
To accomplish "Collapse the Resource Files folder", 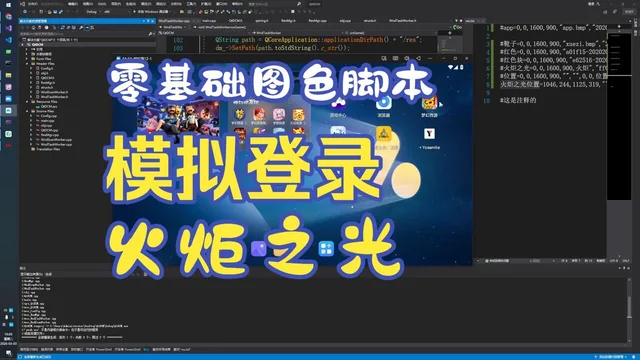I will point(27,102).
